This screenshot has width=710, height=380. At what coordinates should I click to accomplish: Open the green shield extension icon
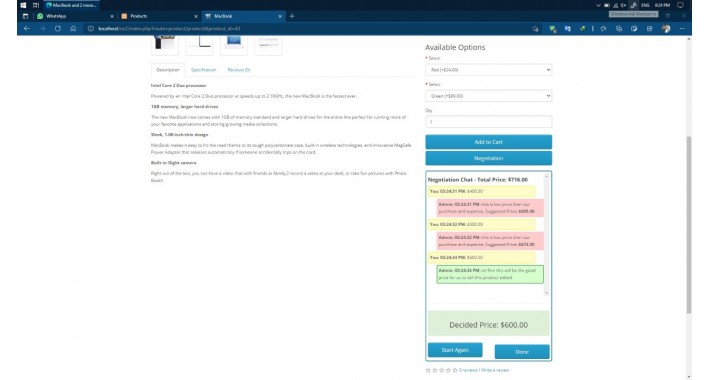[x=552, y=29]
